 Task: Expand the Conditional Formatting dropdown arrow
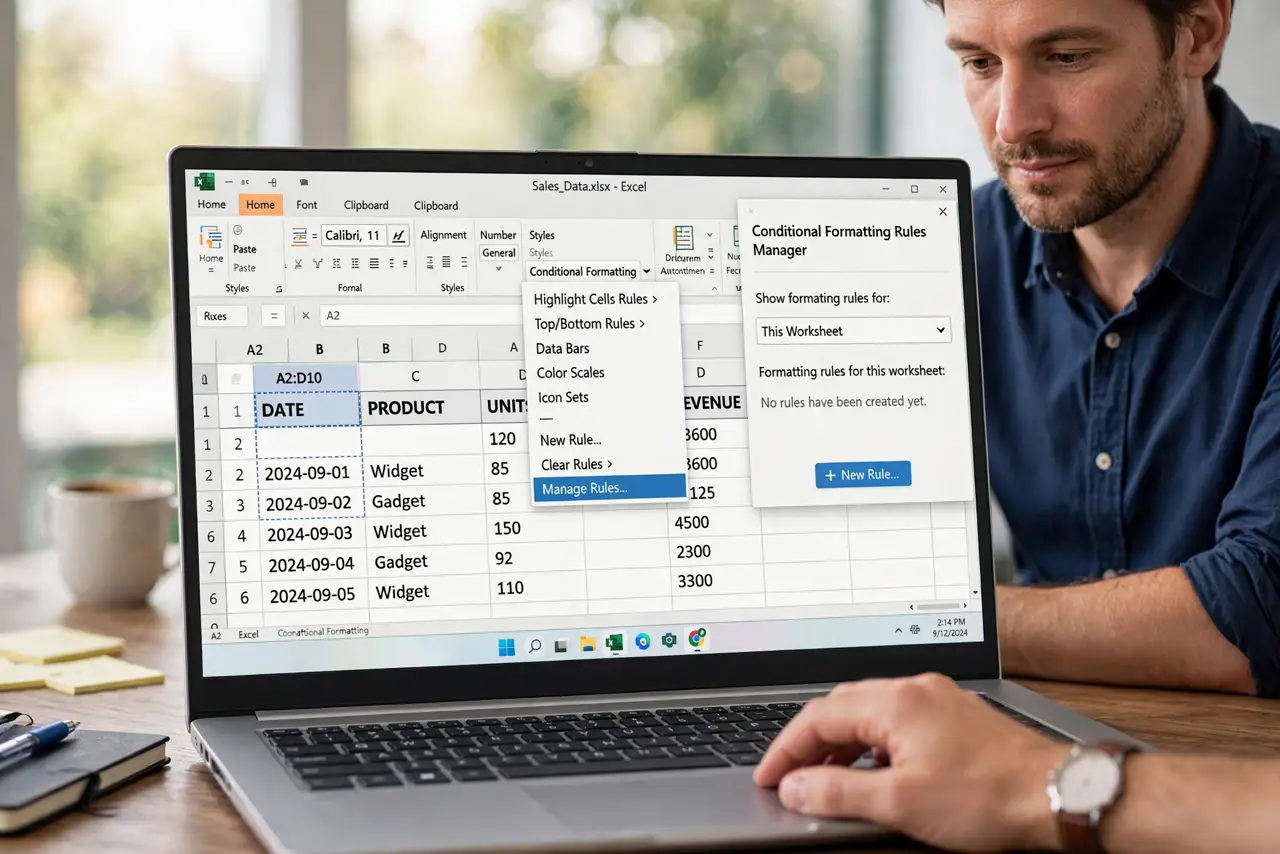(x=646, y=271)
